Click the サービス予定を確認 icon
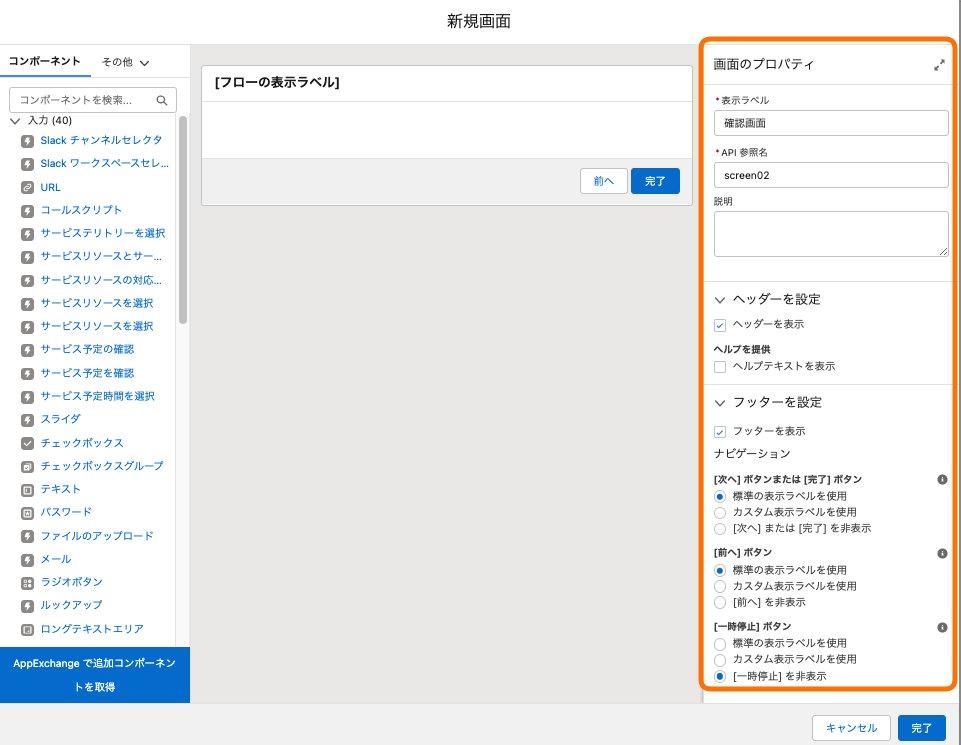Screen dimensions: 961x745 [27, 374]
